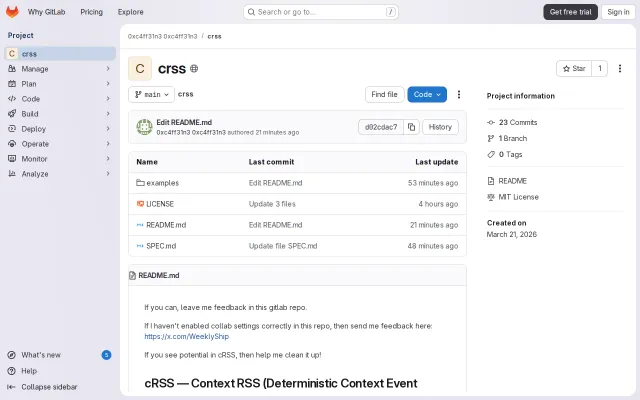Click commit hash d02cdac7
Viewport: 640px width, 400px height.
[381, 127]
